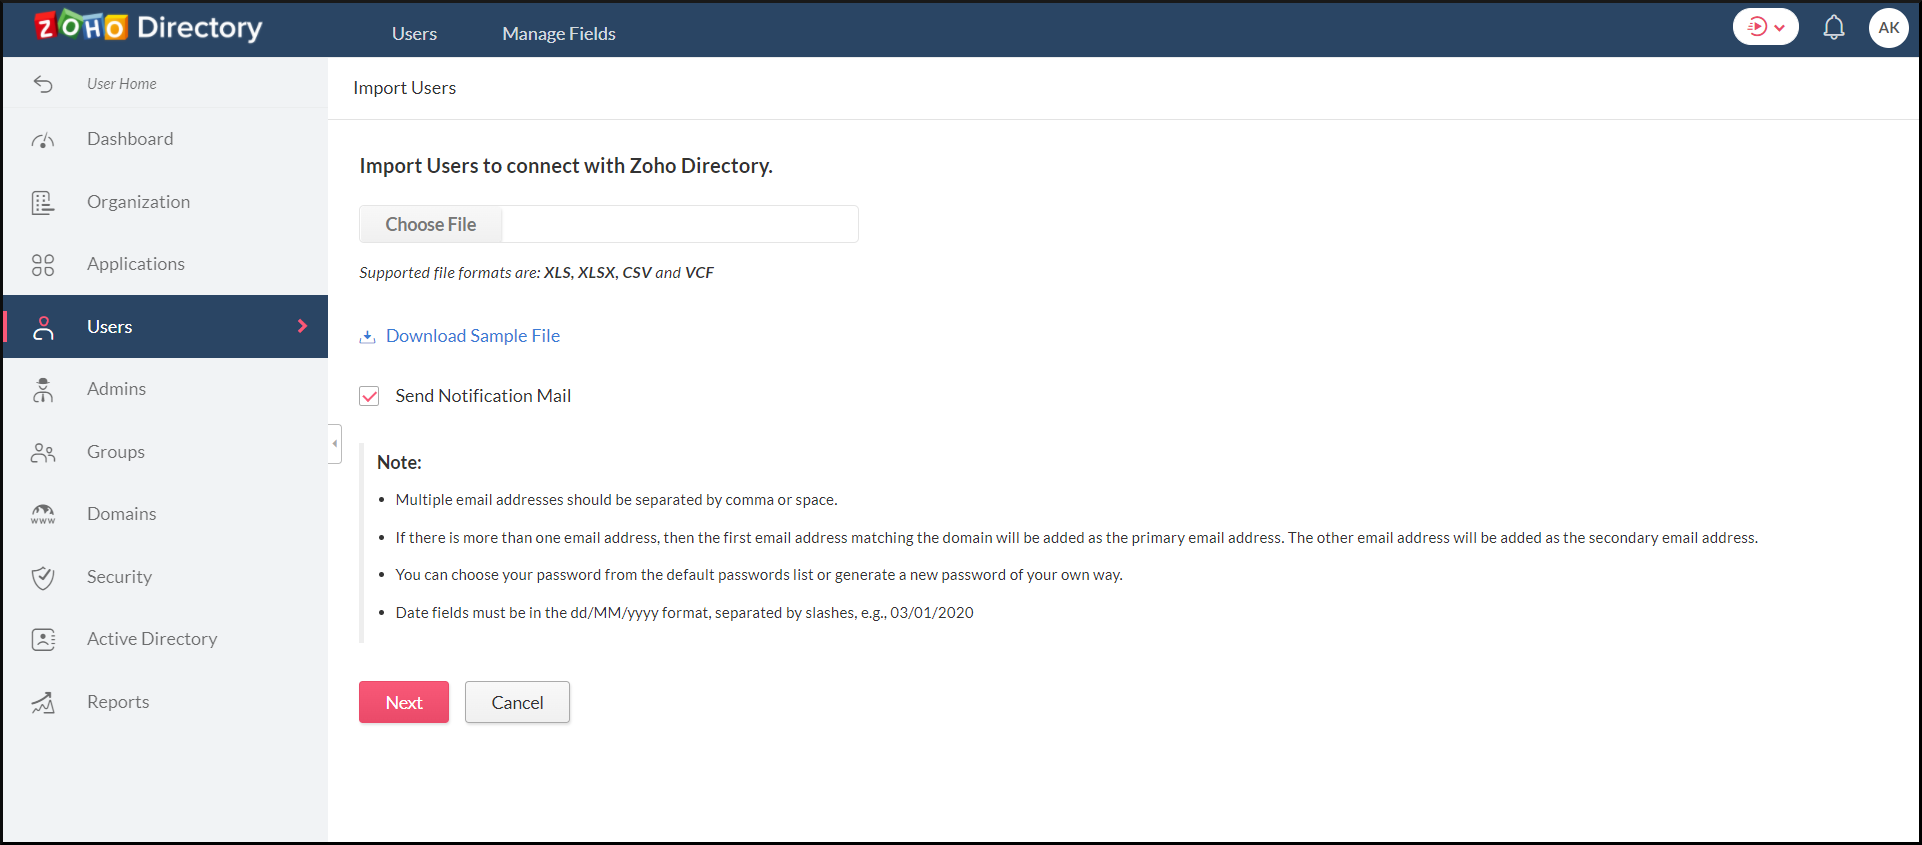Click the Import Users page title
Image resolution: width=1922 pixels, height=845 pixels.
pos(404,88)
